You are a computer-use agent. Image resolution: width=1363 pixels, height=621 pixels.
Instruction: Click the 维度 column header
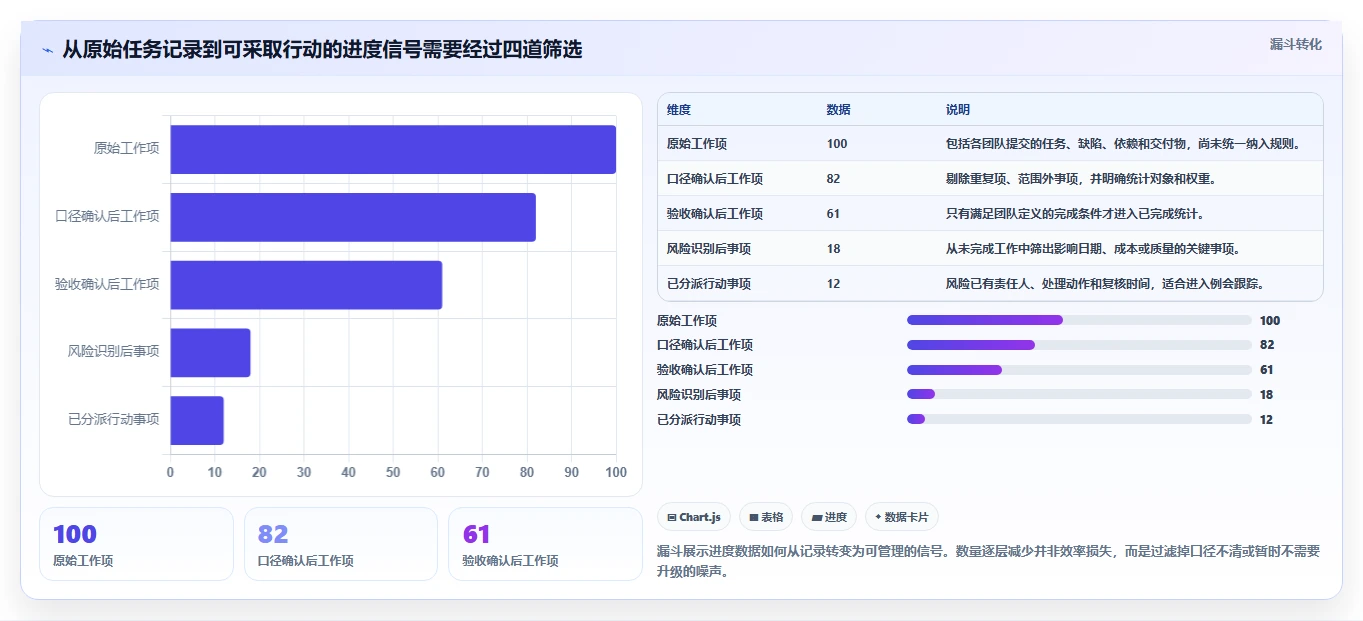[679, 110]
